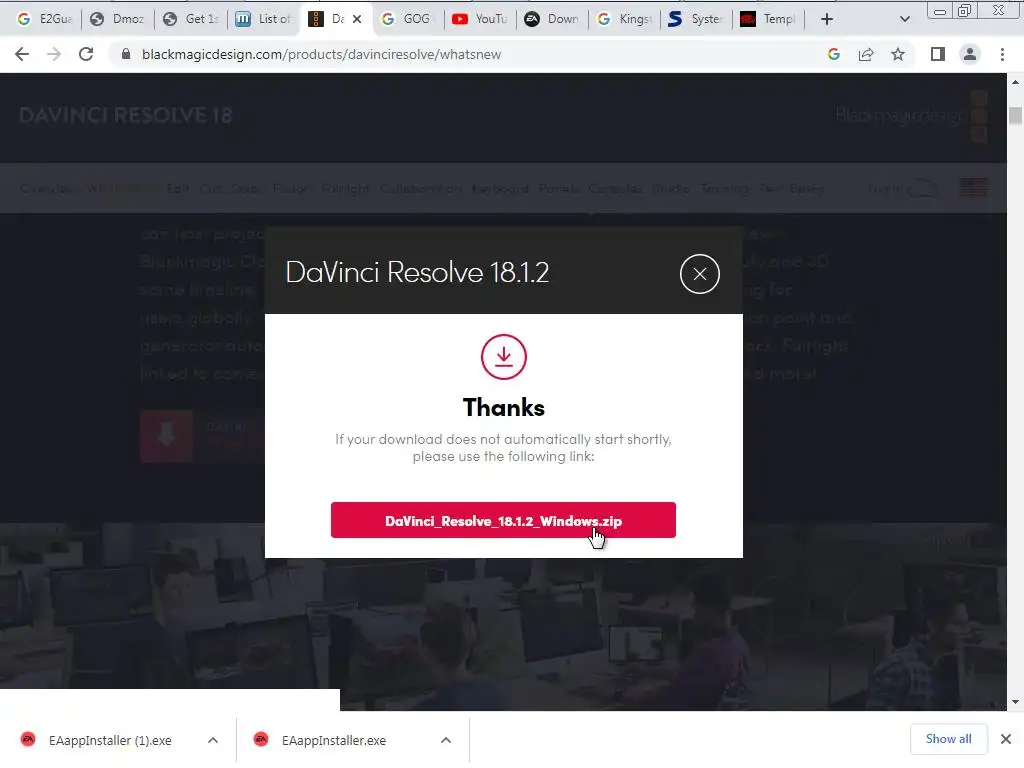Expand EAappInstaller.exe download options chevron
The image size is (1024, 768).
pos(446,740)
